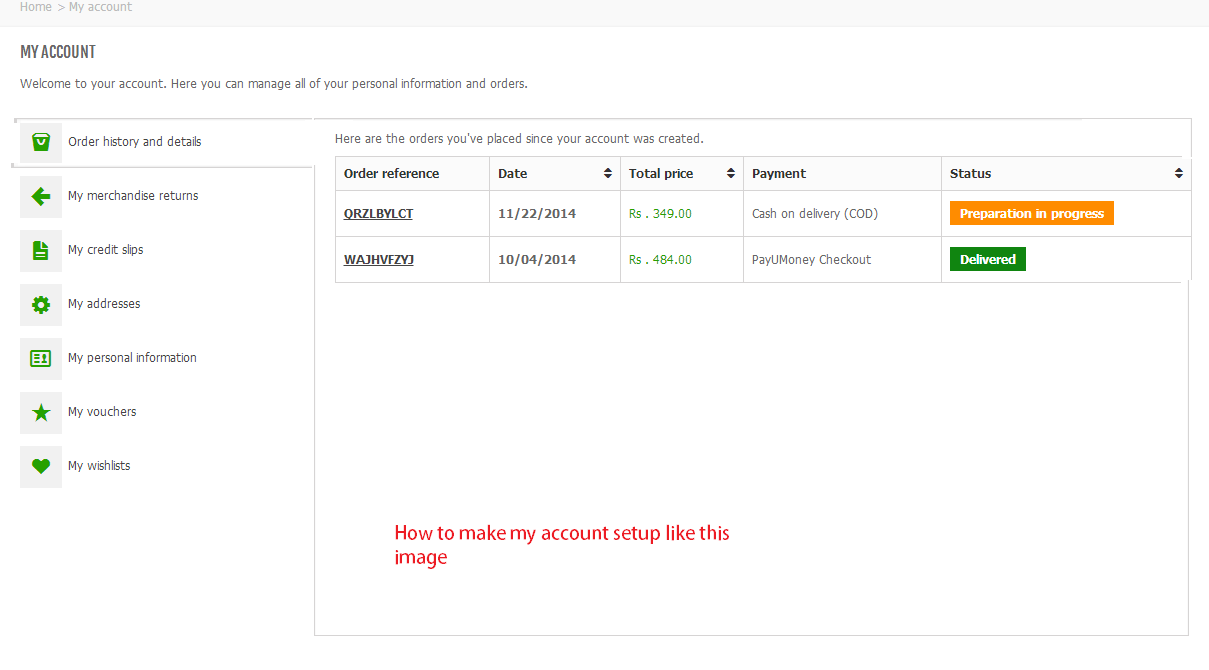Click the vouchers star icon
This screenshot has width=1209, height=670.
pyautogui.click(x=41, y=412)
